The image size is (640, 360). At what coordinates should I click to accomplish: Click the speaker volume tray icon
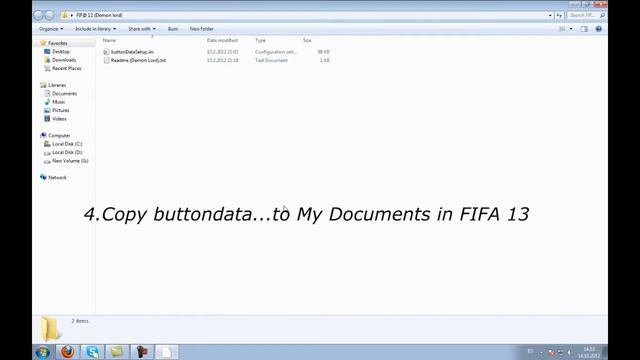tap(569, 352)
